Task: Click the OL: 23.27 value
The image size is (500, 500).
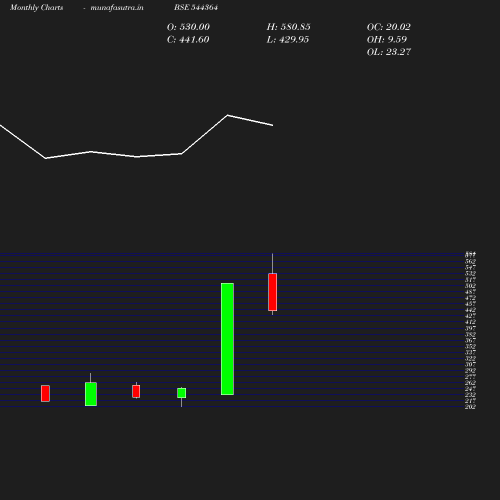Action: 389,52
